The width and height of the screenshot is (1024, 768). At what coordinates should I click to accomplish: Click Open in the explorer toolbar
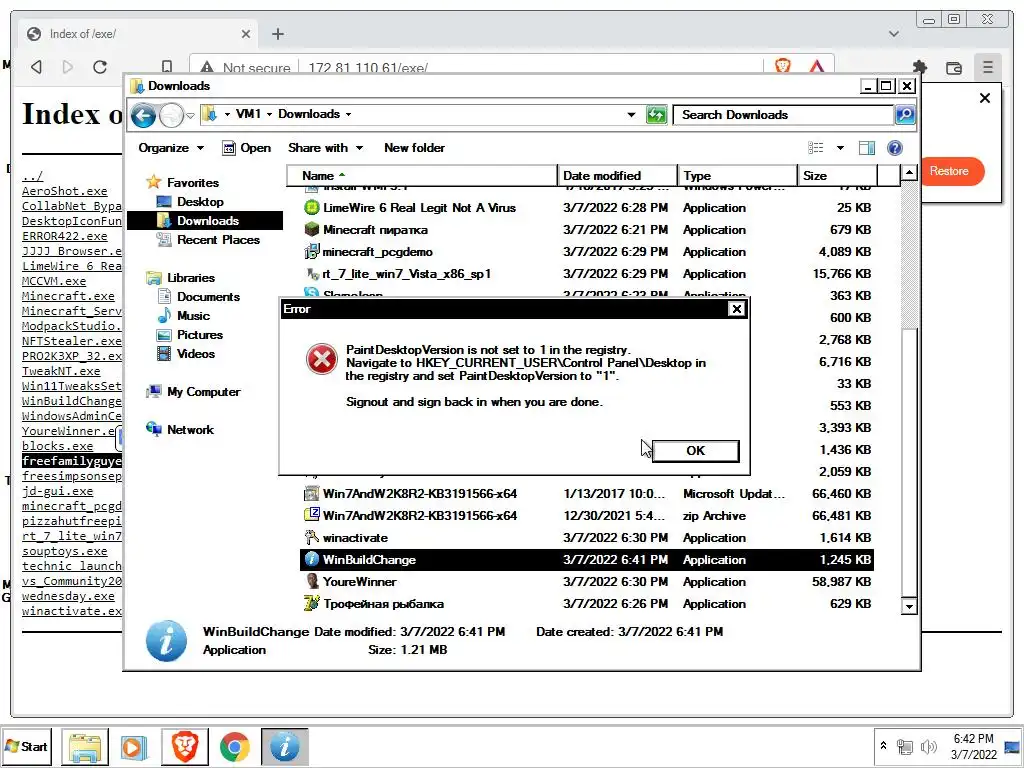point(247,148)
